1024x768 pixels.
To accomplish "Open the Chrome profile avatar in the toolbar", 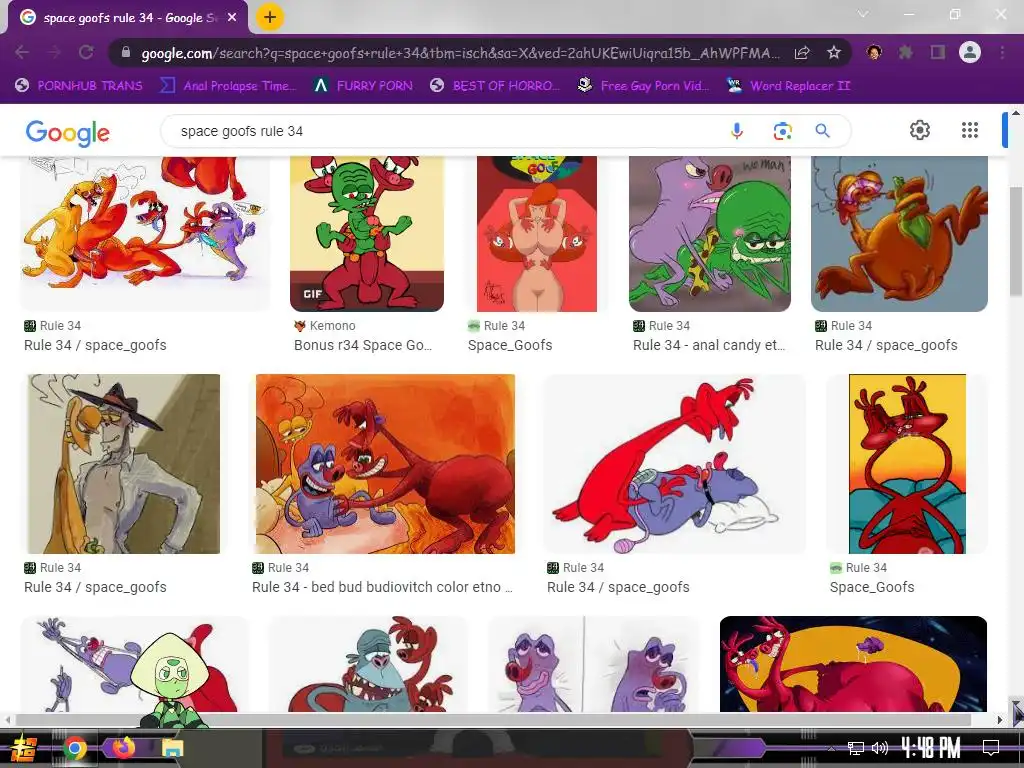I will 970,52.
